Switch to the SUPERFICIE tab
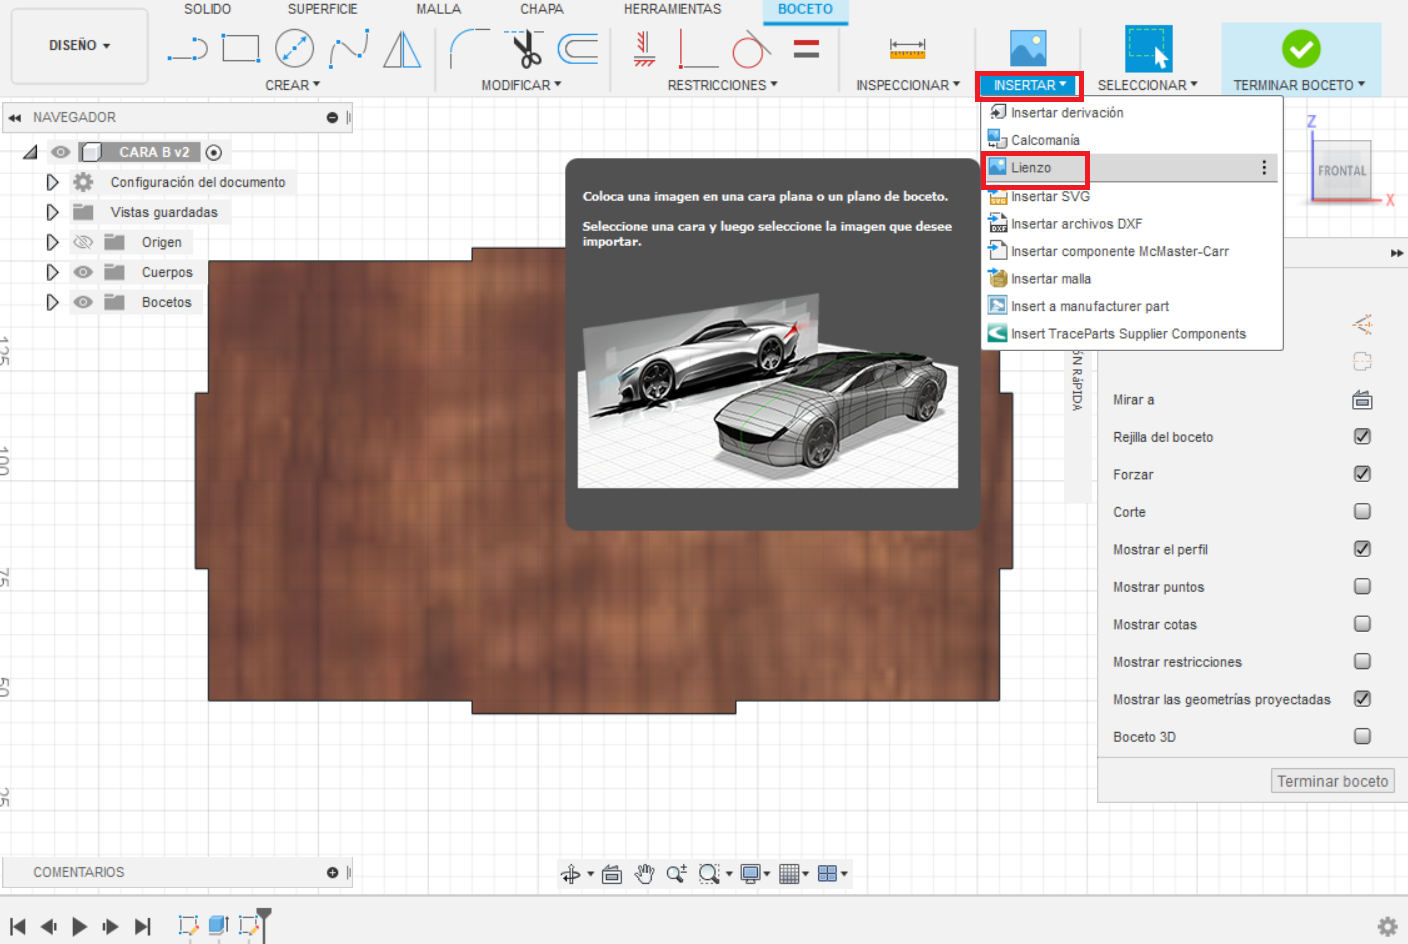 click(x=322, y=9)
